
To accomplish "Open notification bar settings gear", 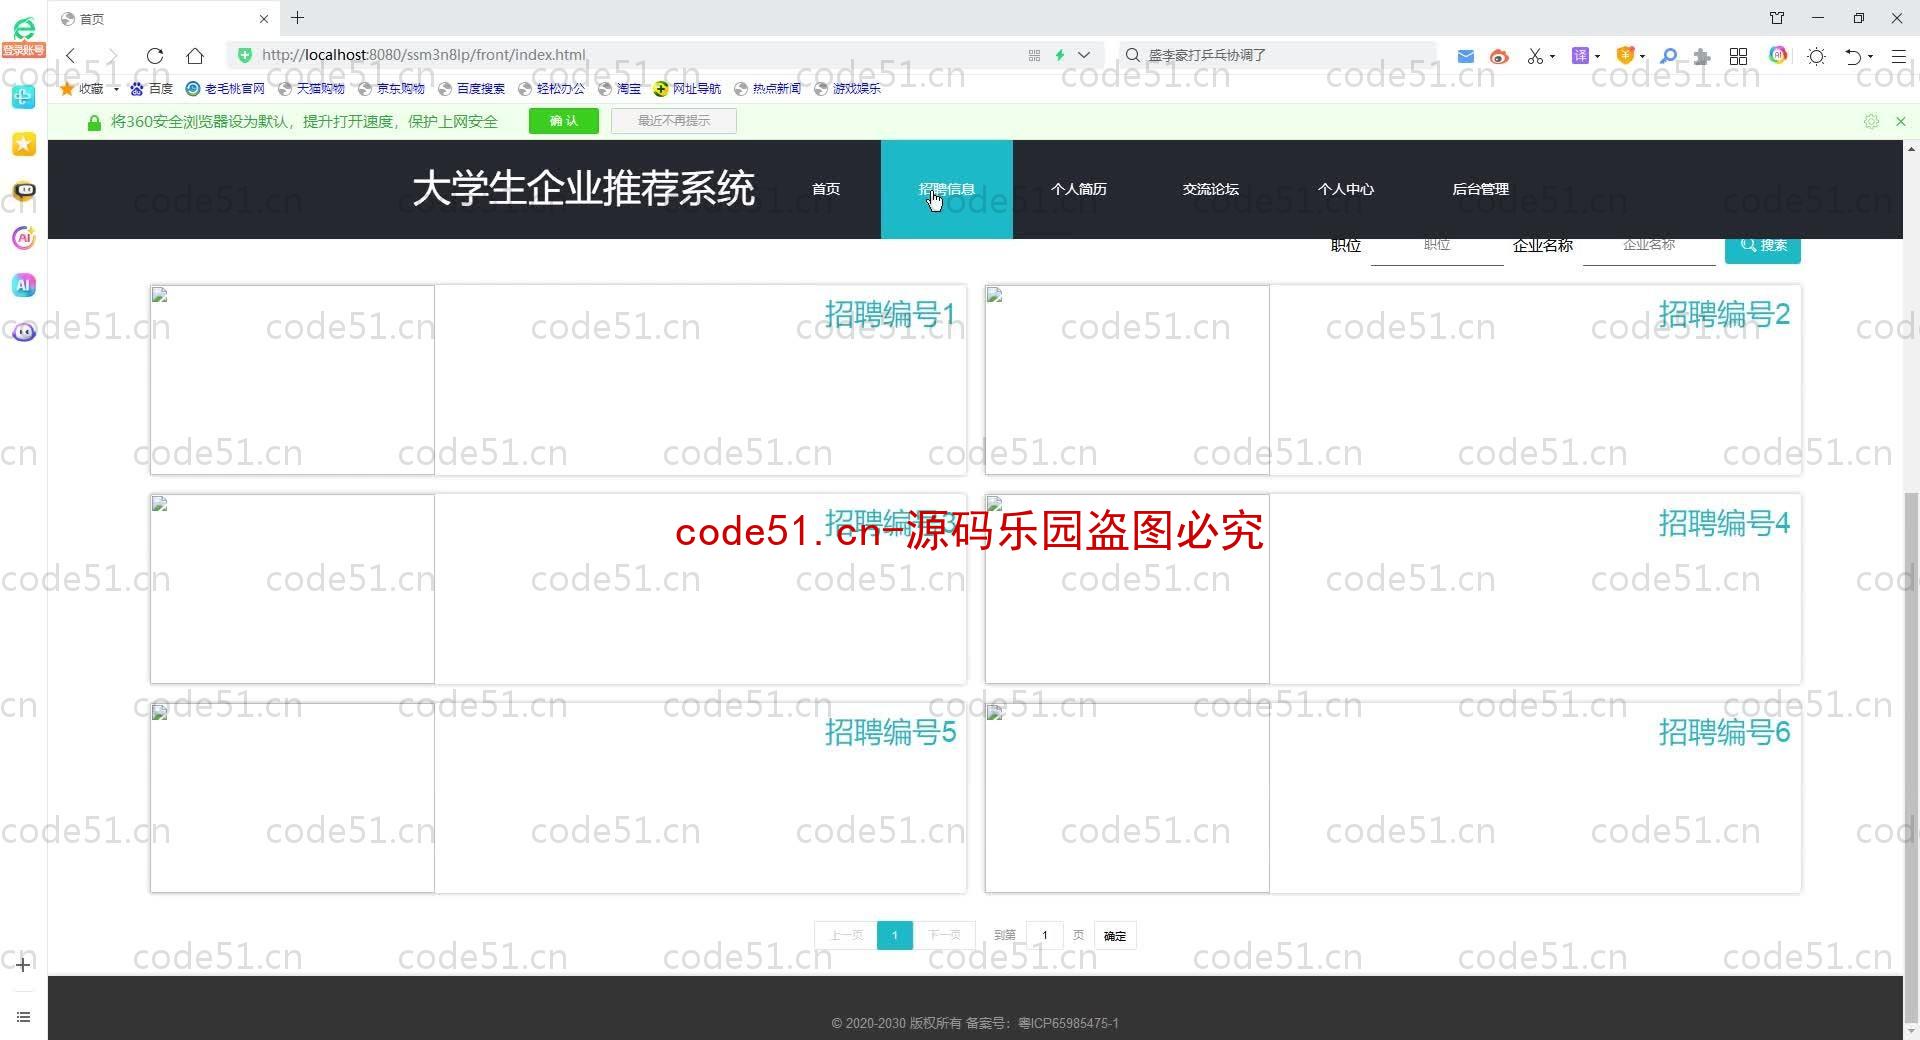I will pos(1871,121).
